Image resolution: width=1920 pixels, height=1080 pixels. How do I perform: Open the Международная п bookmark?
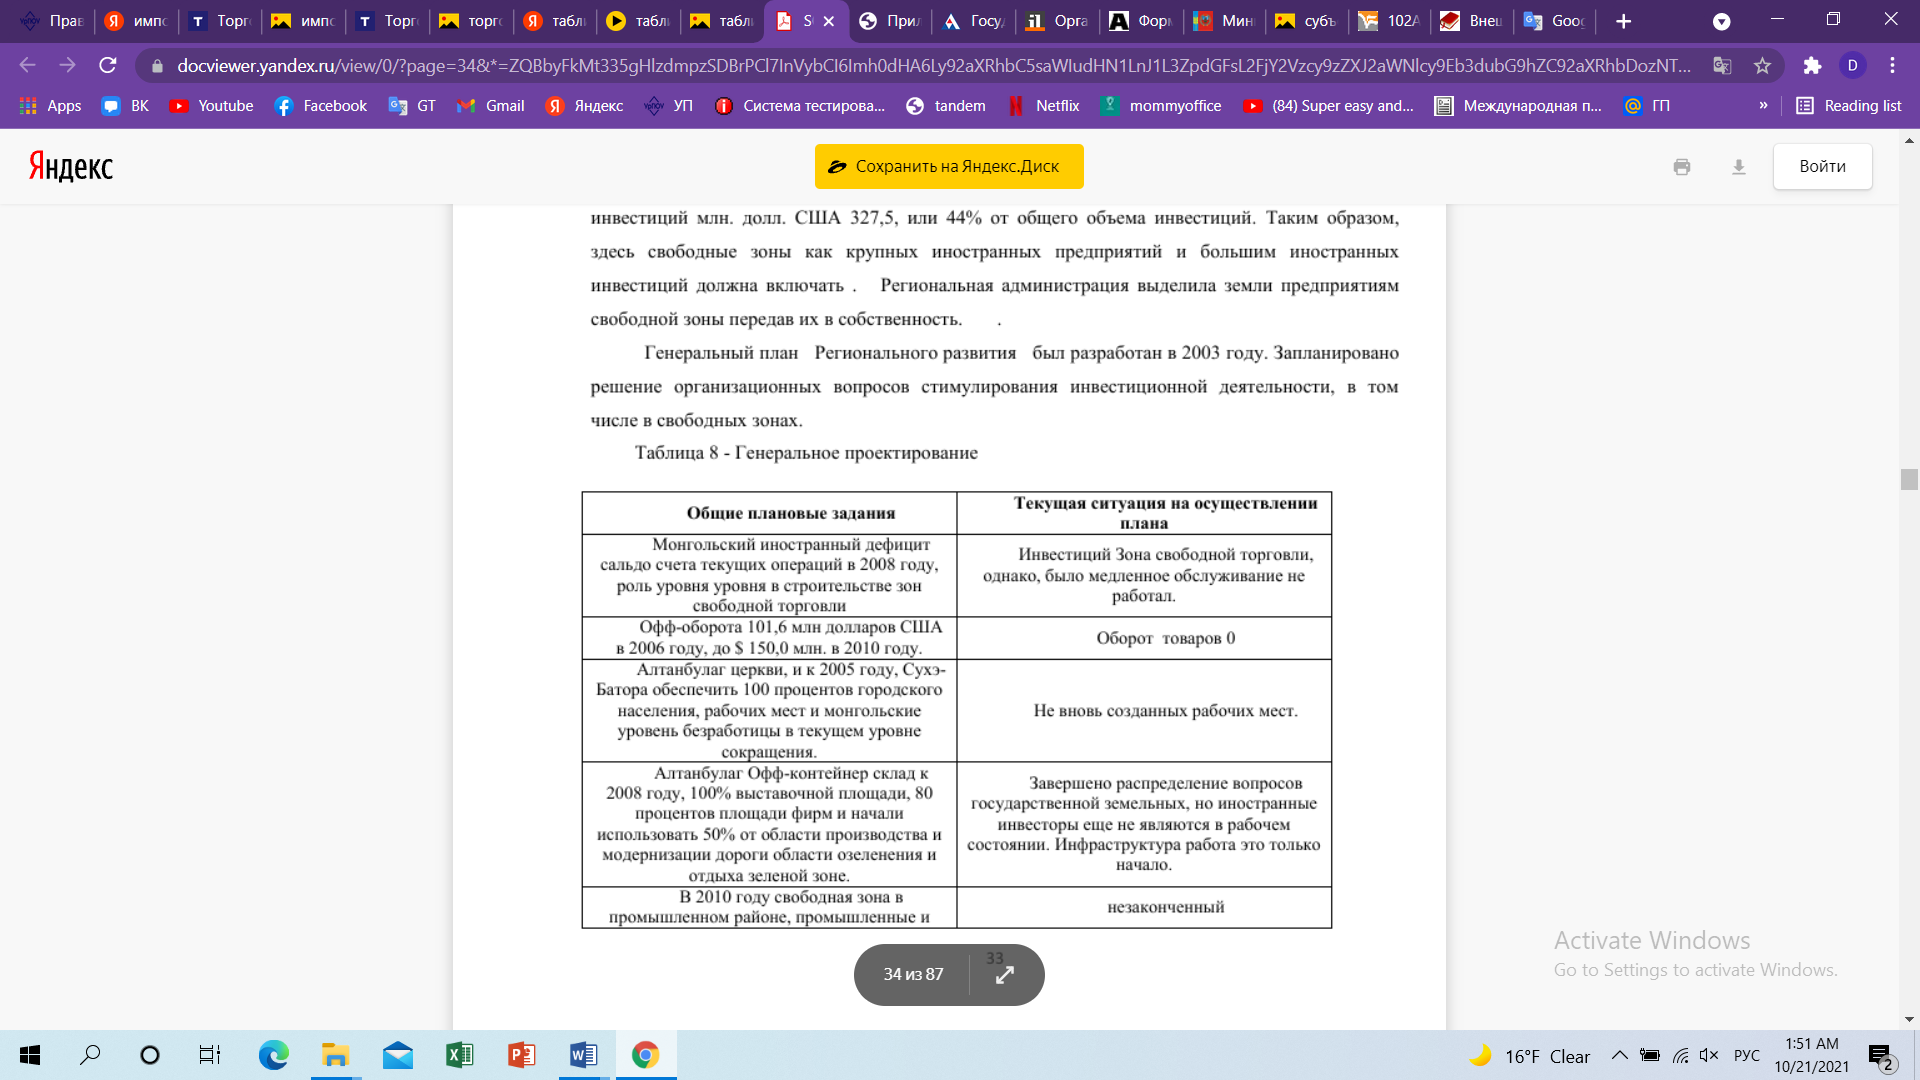pyautogui.click(x=1517, y=106)
